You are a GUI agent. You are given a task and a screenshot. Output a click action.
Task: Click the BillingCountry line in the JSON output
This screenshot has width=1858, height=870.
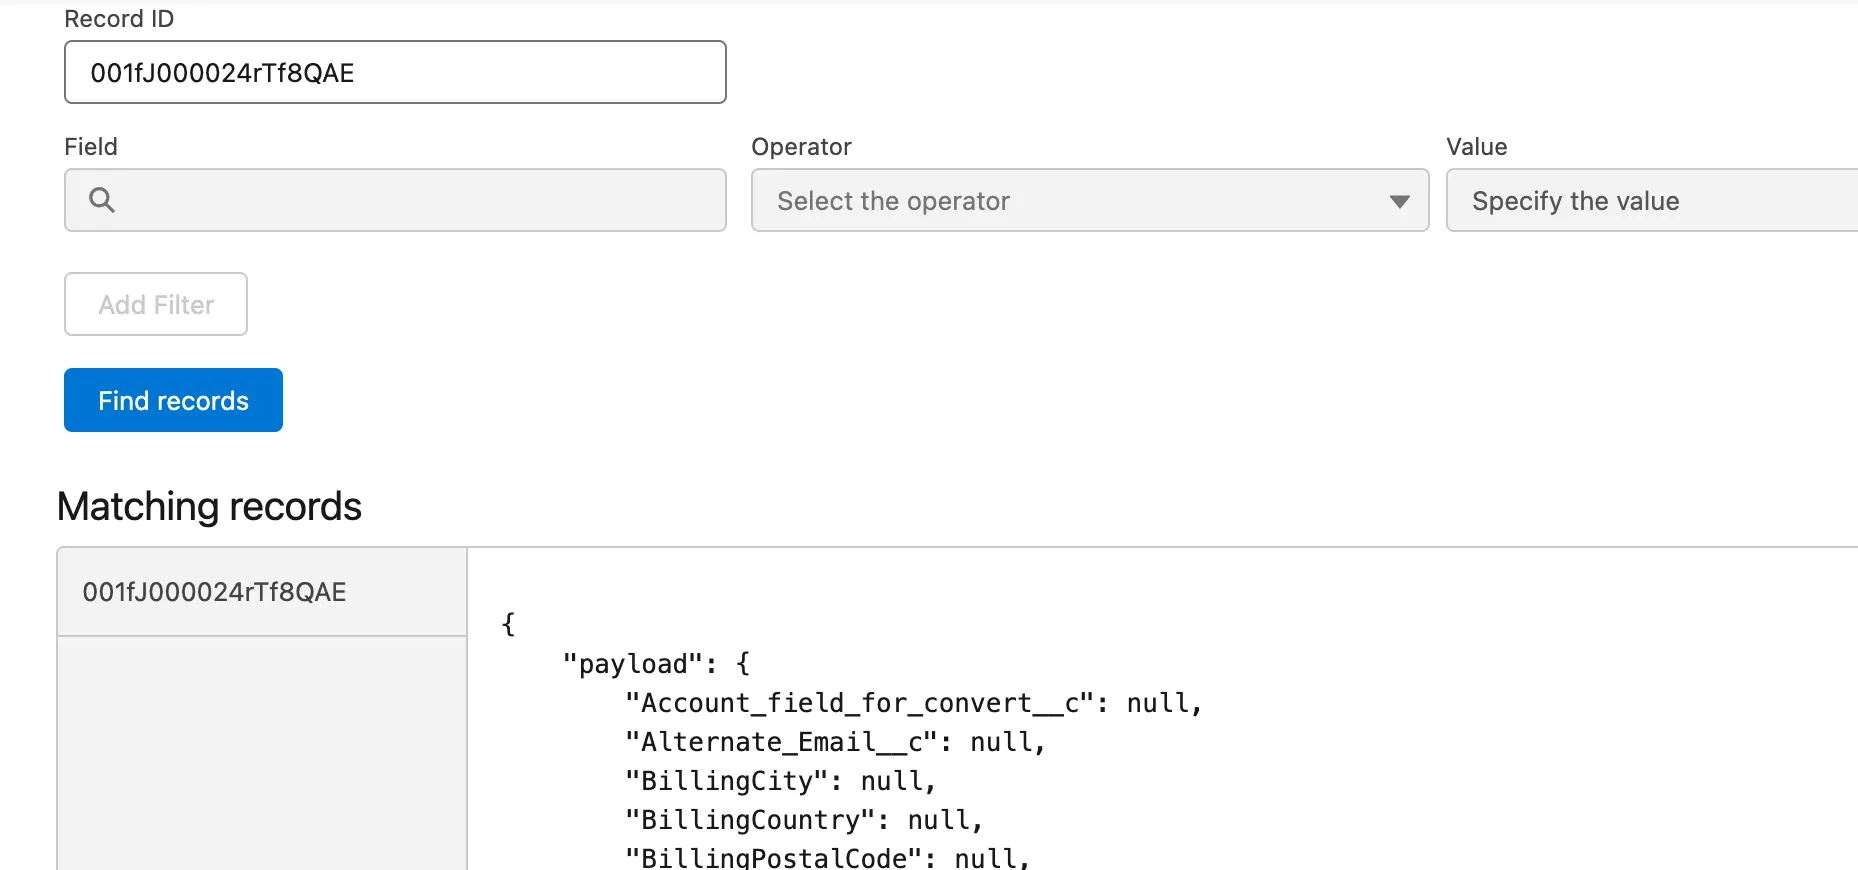tap(803, 820)
